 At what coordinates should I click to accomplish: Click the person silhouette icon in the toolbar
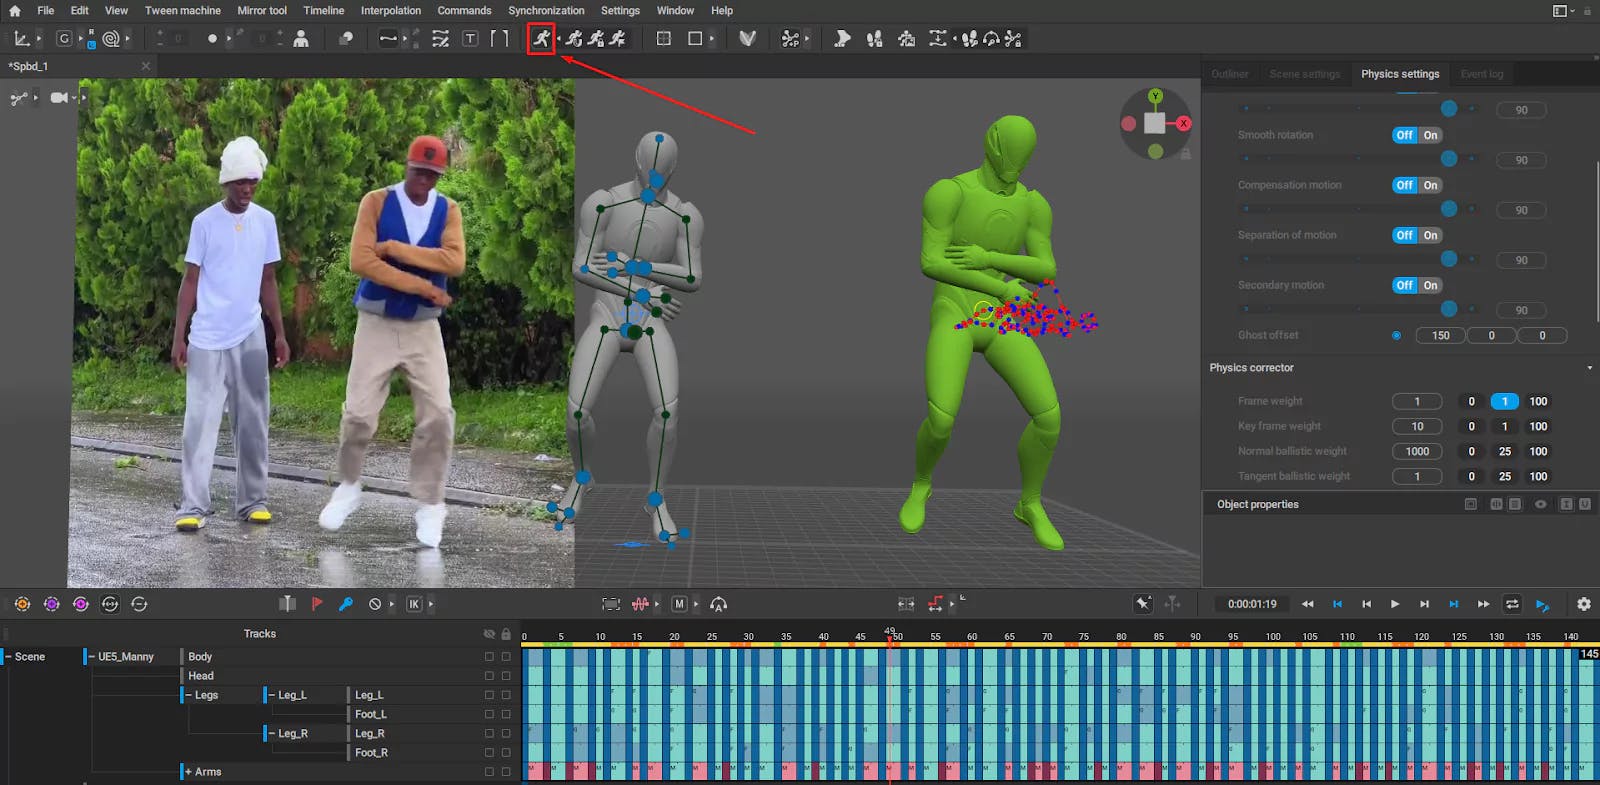click(x=301, y=39)
